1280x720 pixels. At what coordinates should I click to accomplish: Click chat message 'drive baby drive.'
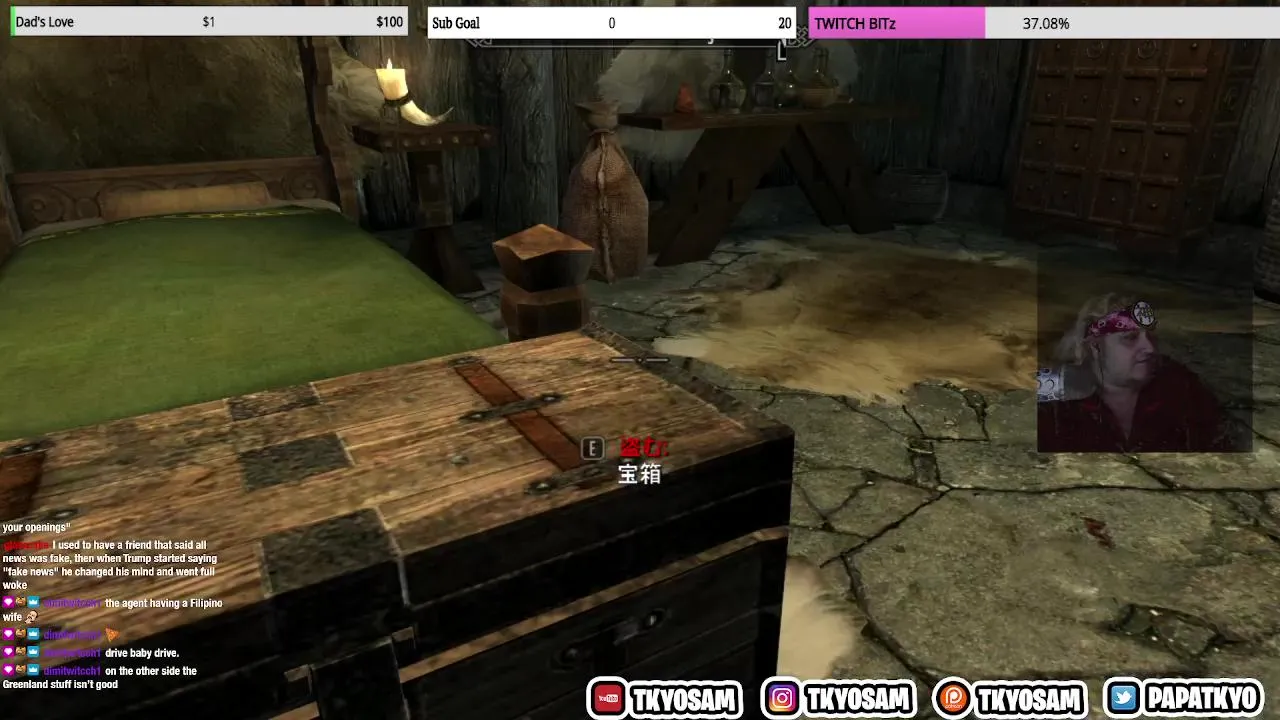142,653
